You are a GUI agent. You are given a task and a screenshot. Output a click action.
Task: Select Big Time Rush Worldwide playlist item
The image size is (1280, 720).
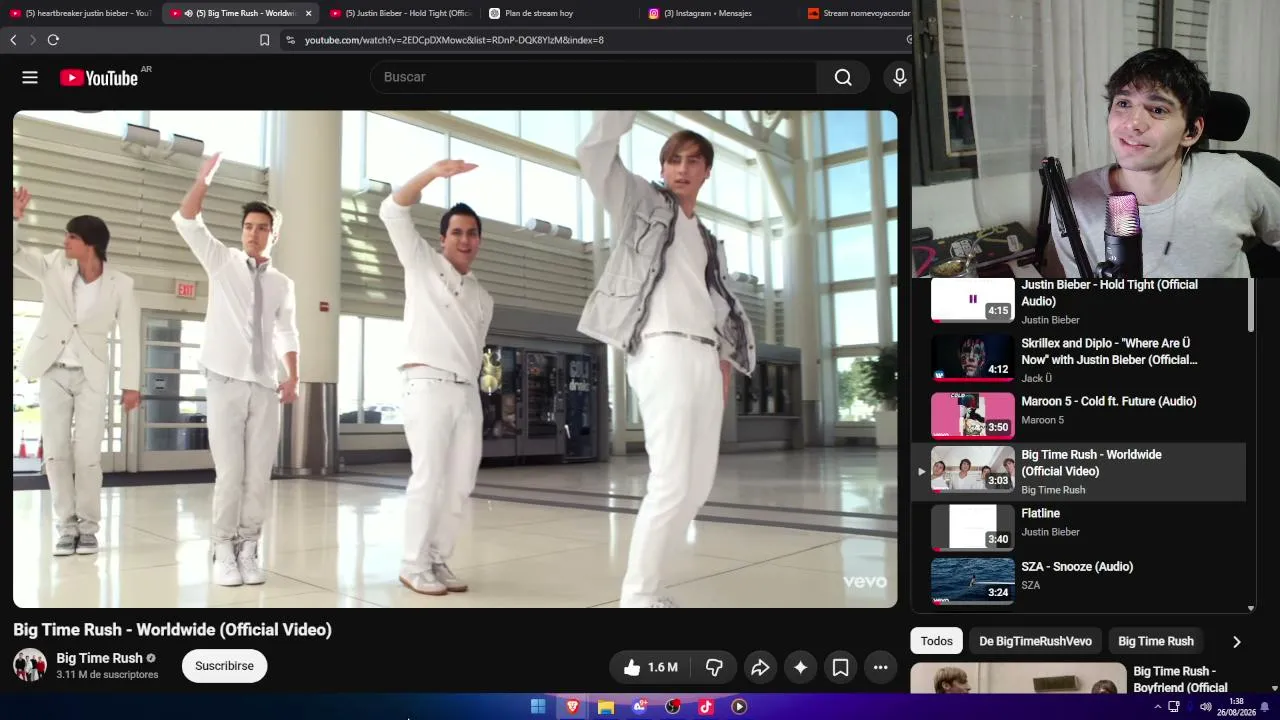(x=1079, y=471)
